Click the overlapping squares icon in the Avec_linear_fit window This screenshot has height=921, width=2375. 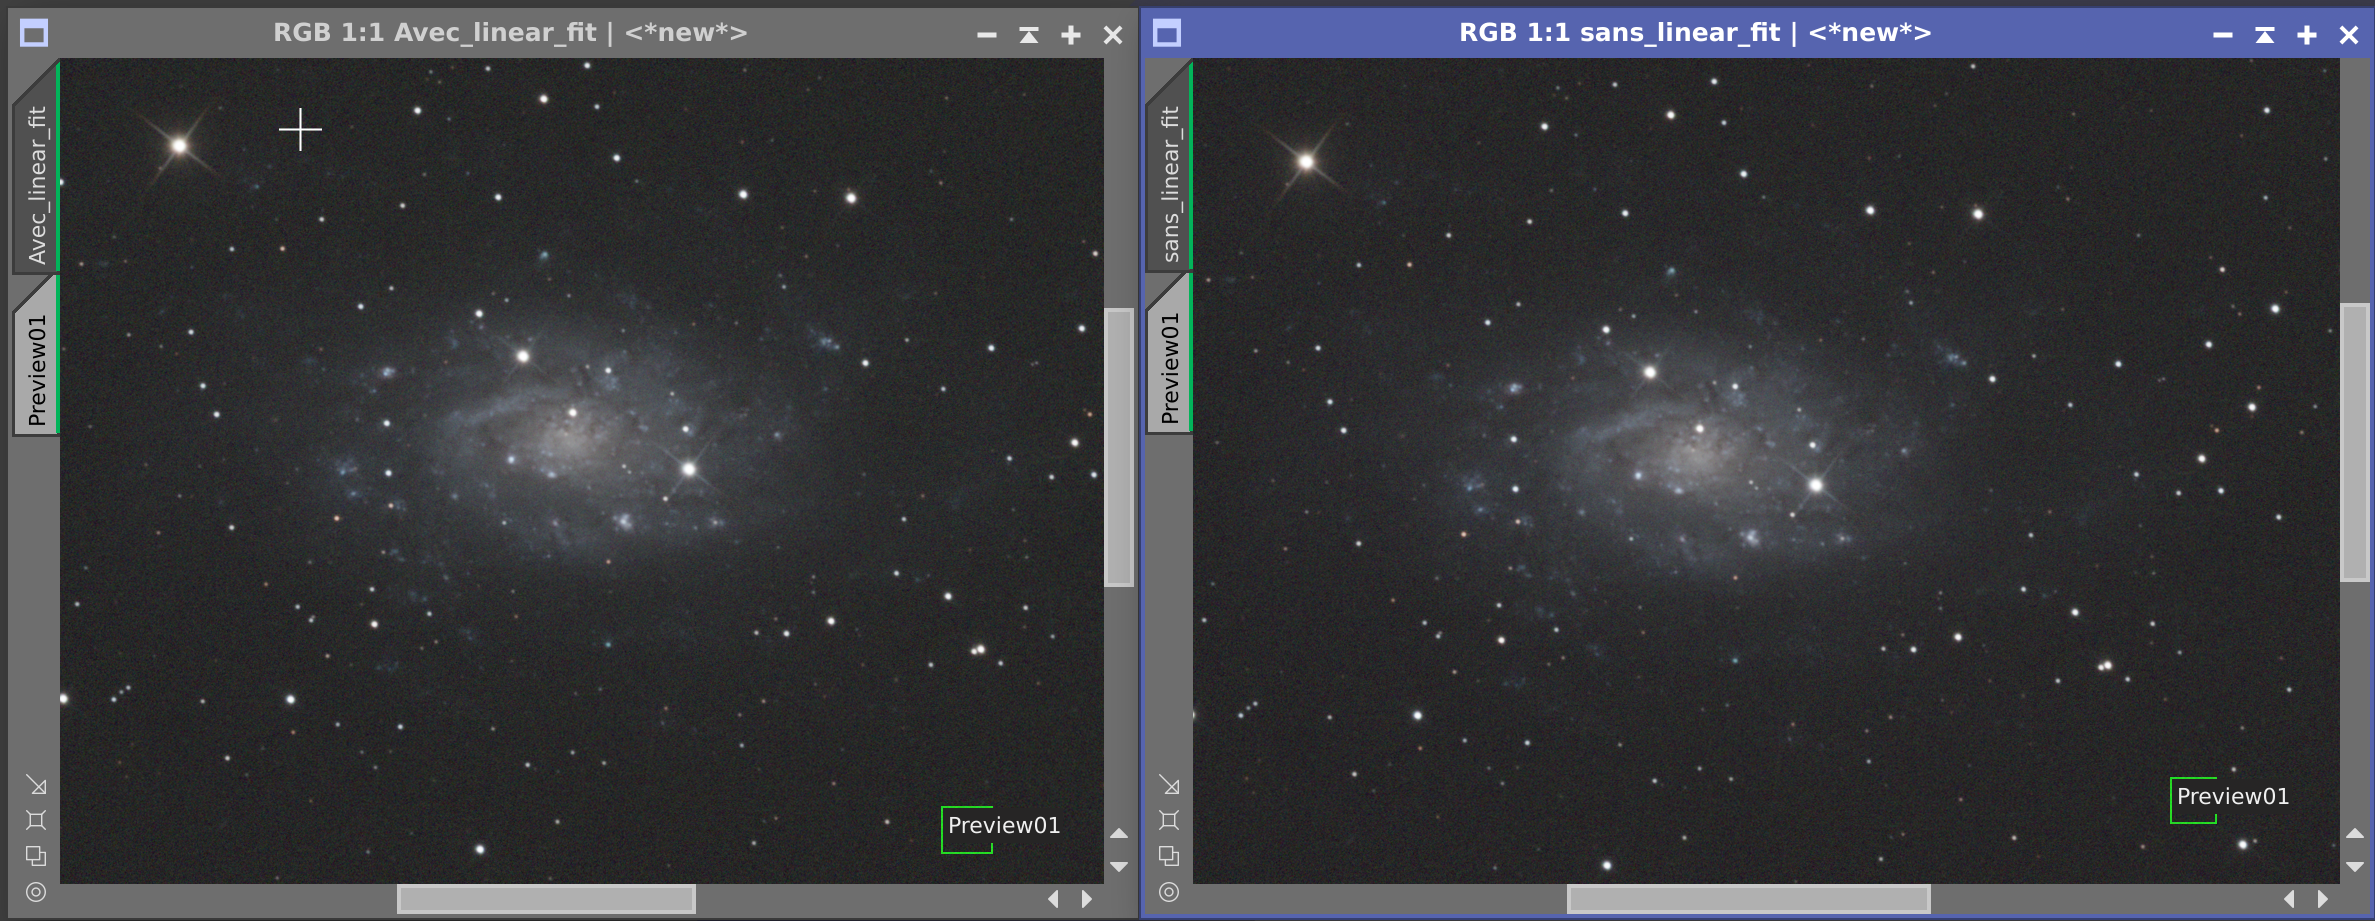36,856
